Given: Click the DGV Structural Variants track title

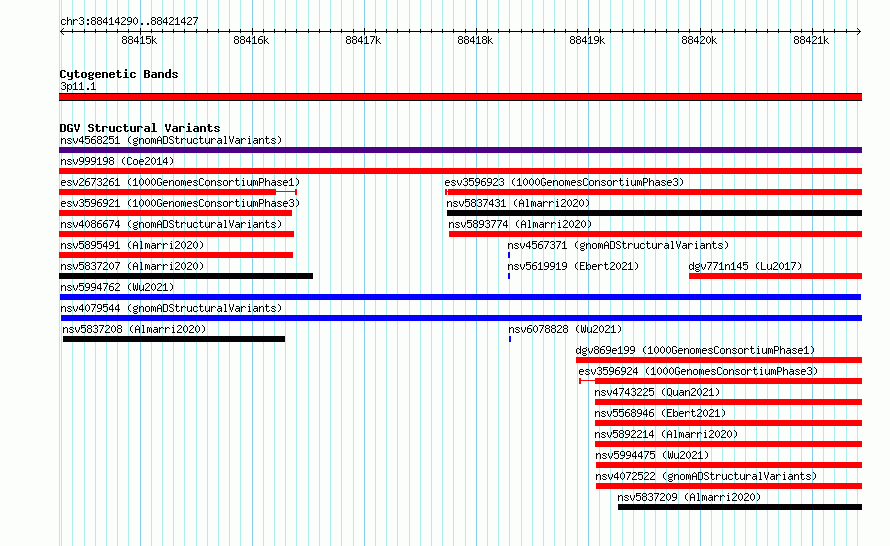Looking at the screenshot, I should (140, 128).
